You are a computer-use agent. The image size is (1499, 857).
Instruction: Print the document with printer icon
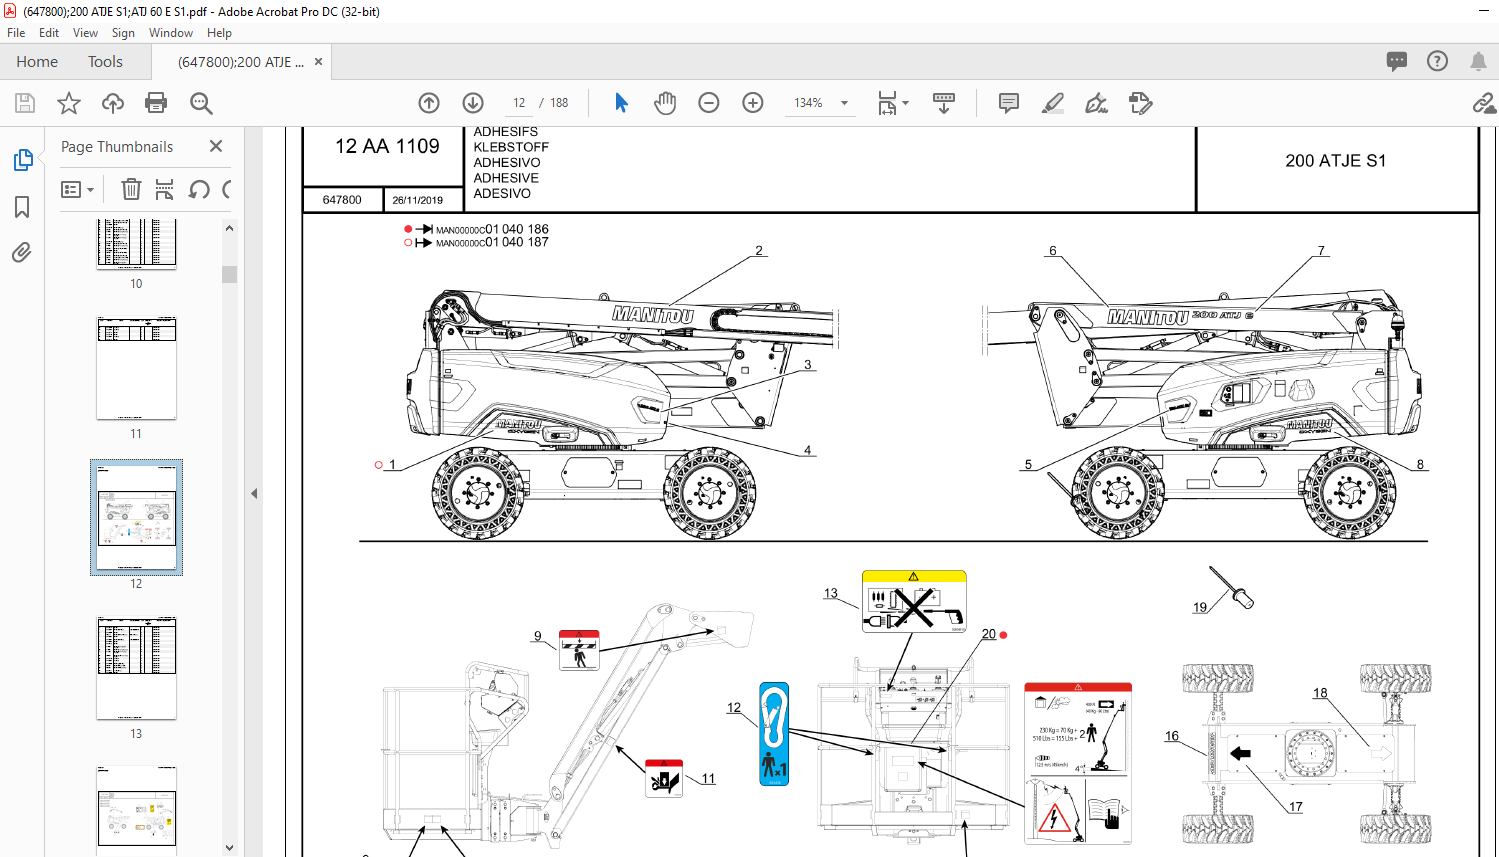tap(156, 103)
